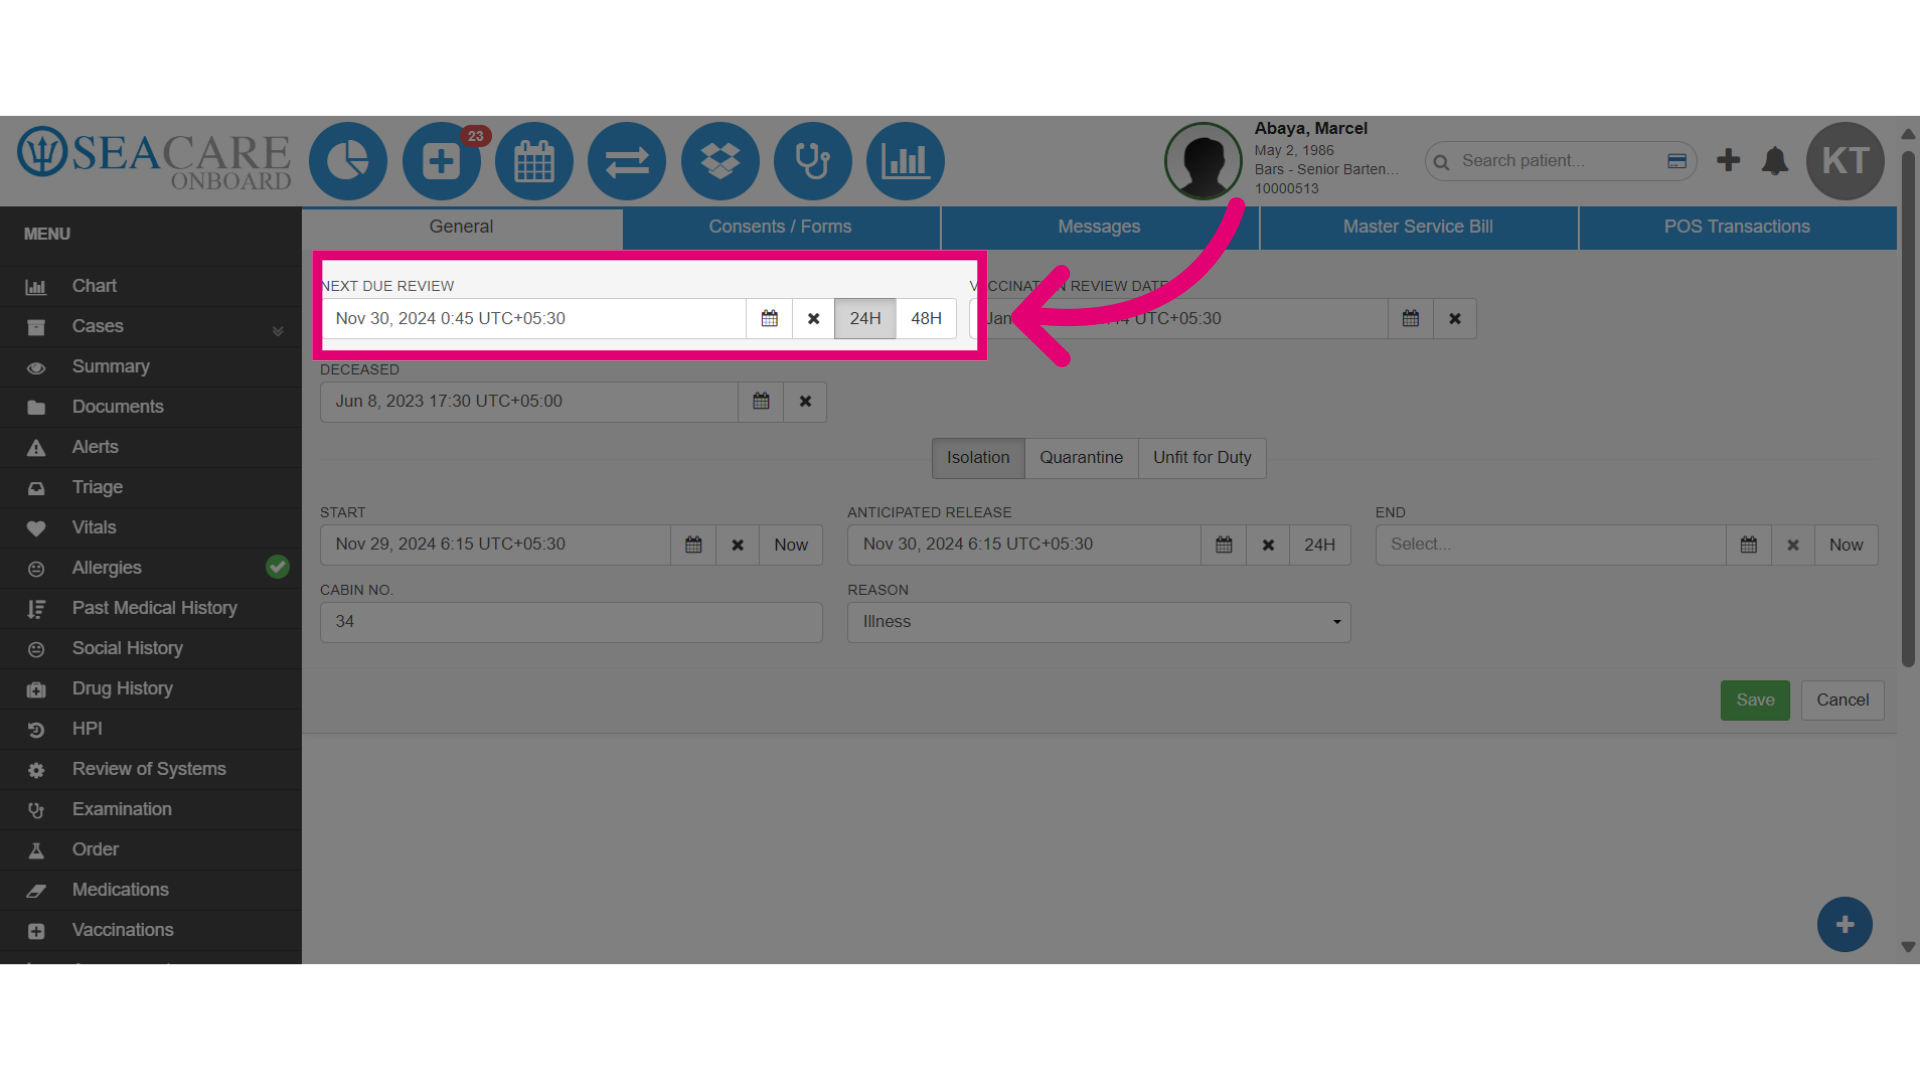Select 24H for Next Due Review
This screenshot has height=1080, width=1920.
pyautogui.click(x=865, y=319)
